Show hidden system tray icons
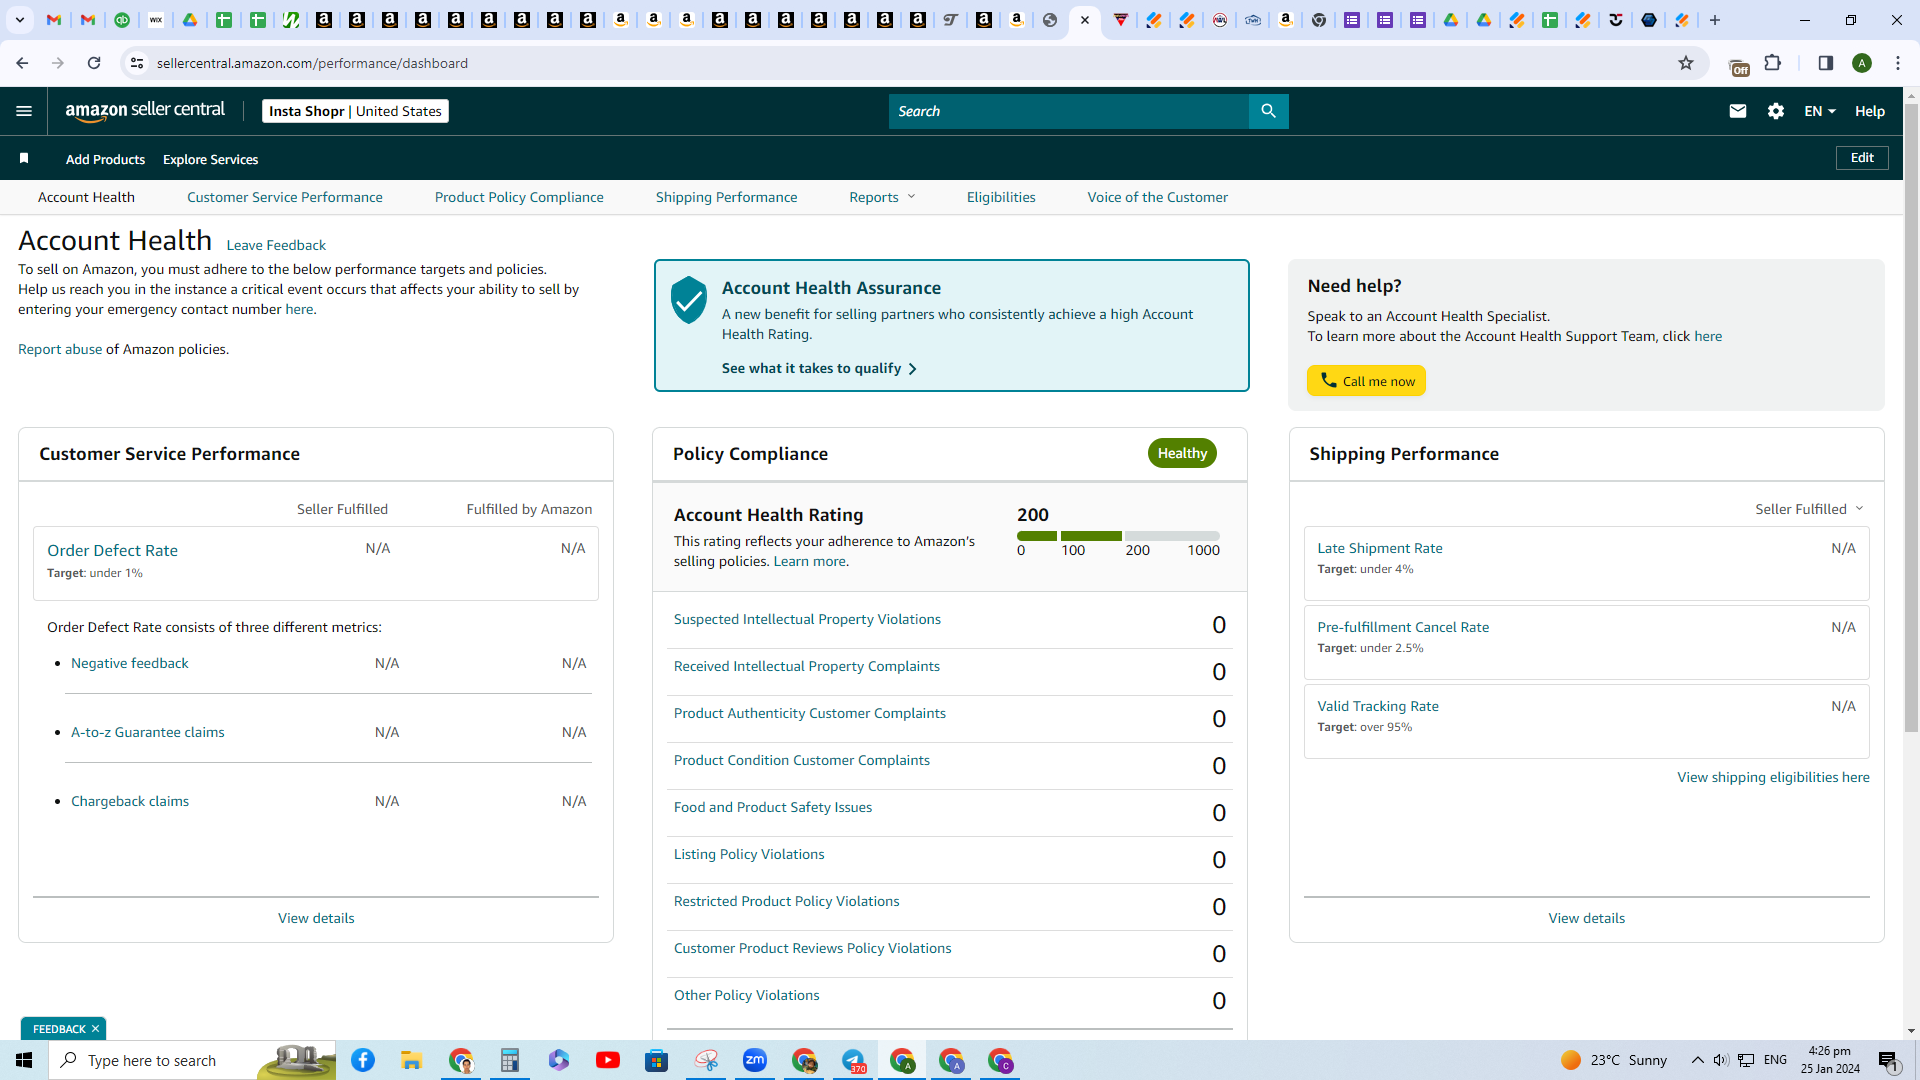The image size is (1920, 1080). point(1697,1060)
